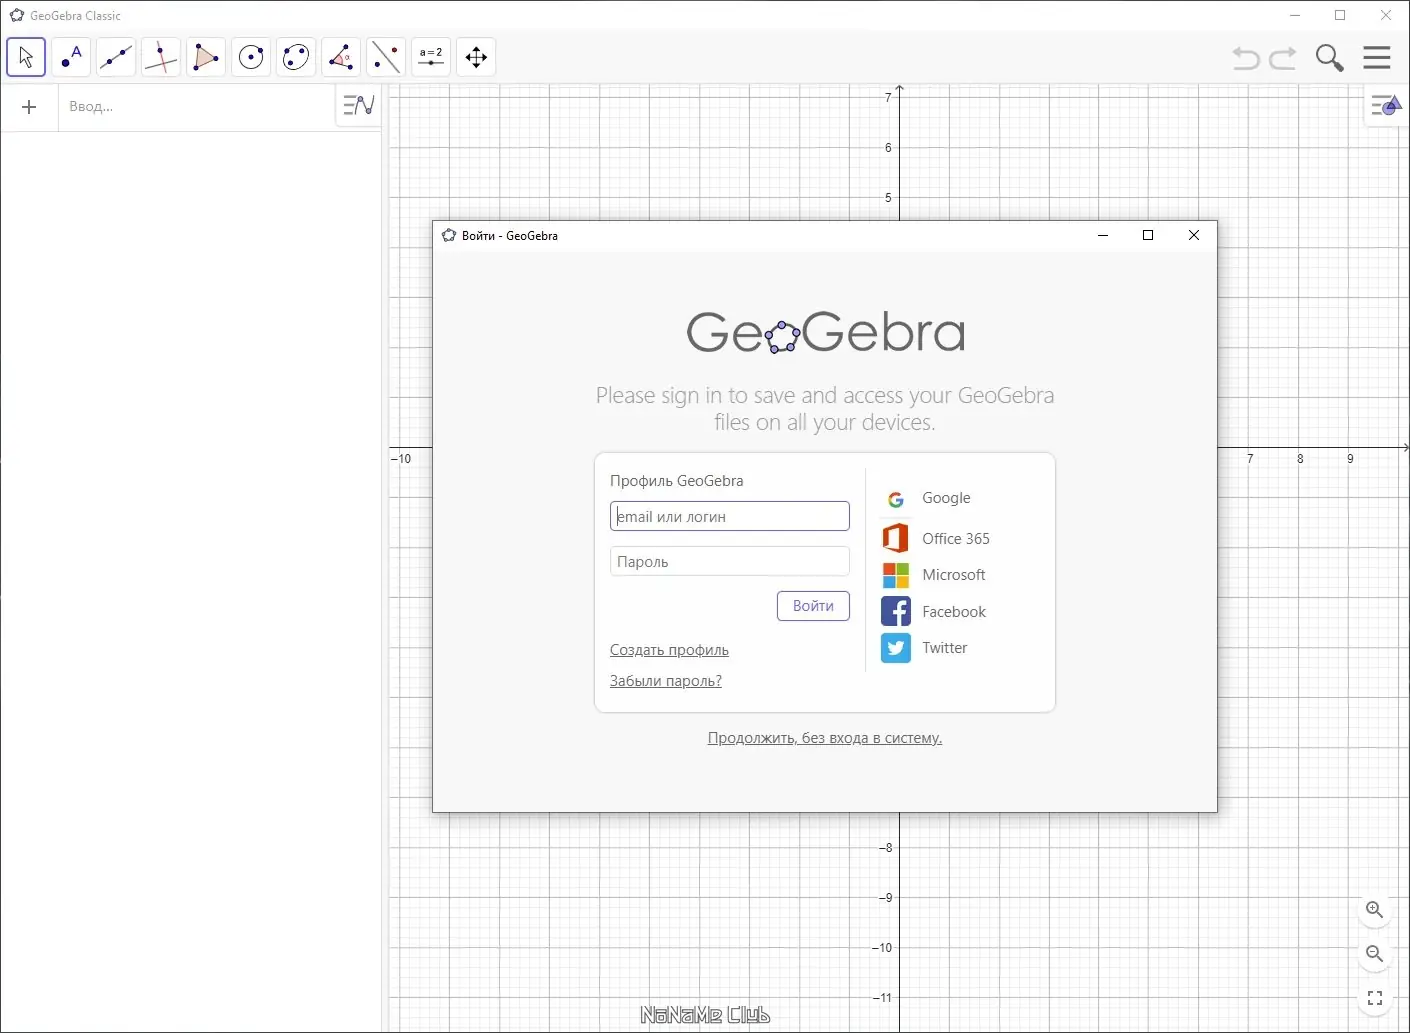Select the Point tool
1410x1033 pixels.
[71, 57]
